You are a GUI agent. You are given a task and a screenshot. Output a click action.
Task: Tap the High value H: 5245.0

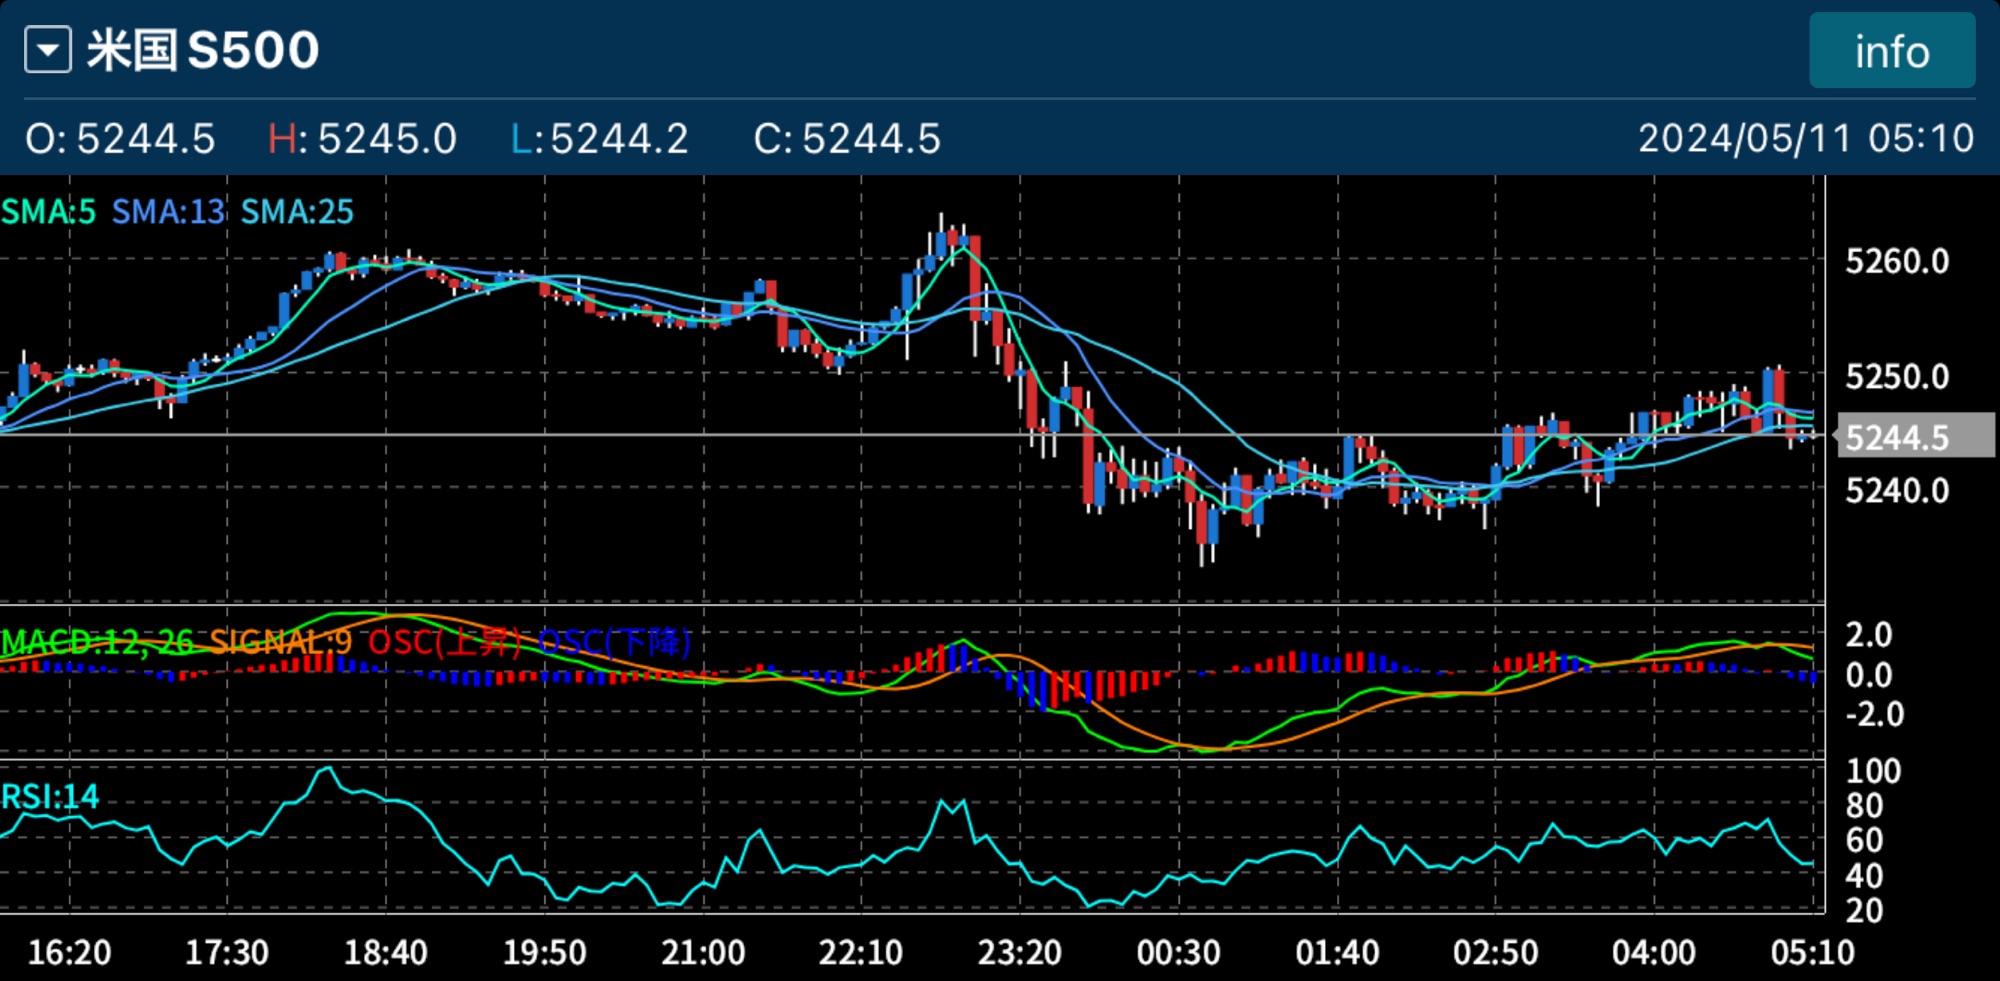(x=362, y=139)
